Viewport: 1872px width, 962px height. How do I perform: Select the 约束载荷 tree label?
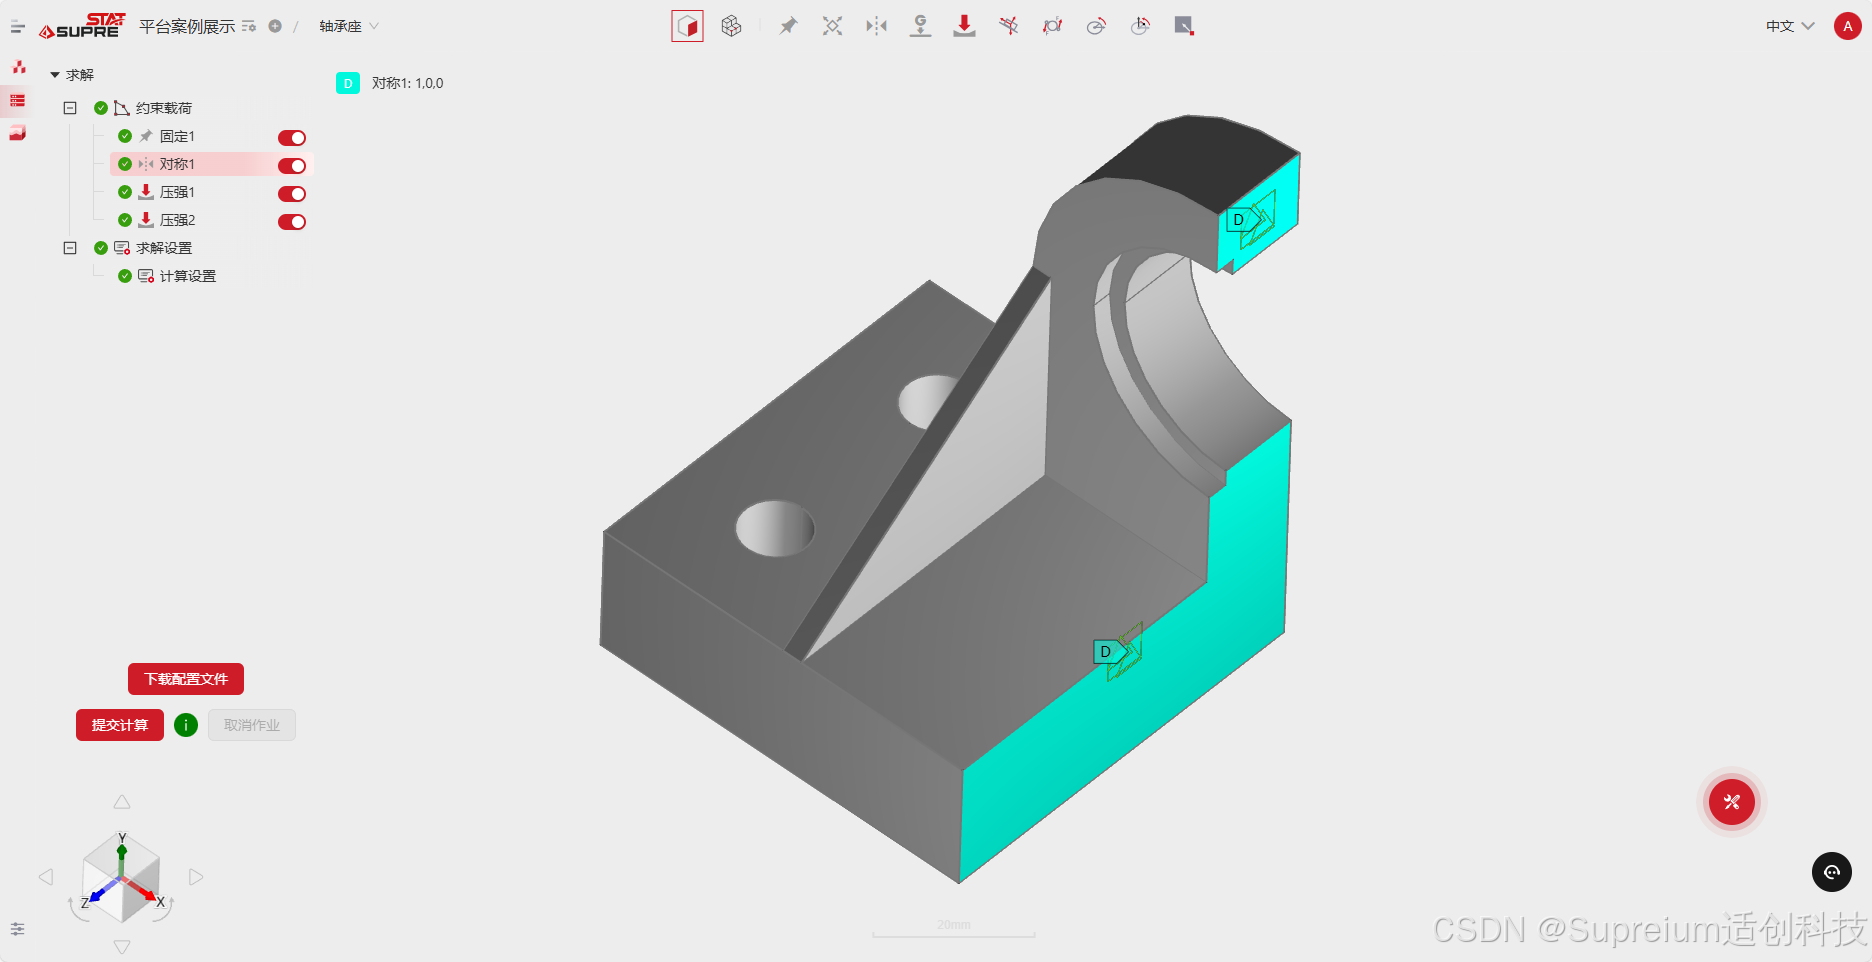tap(164, 108)
